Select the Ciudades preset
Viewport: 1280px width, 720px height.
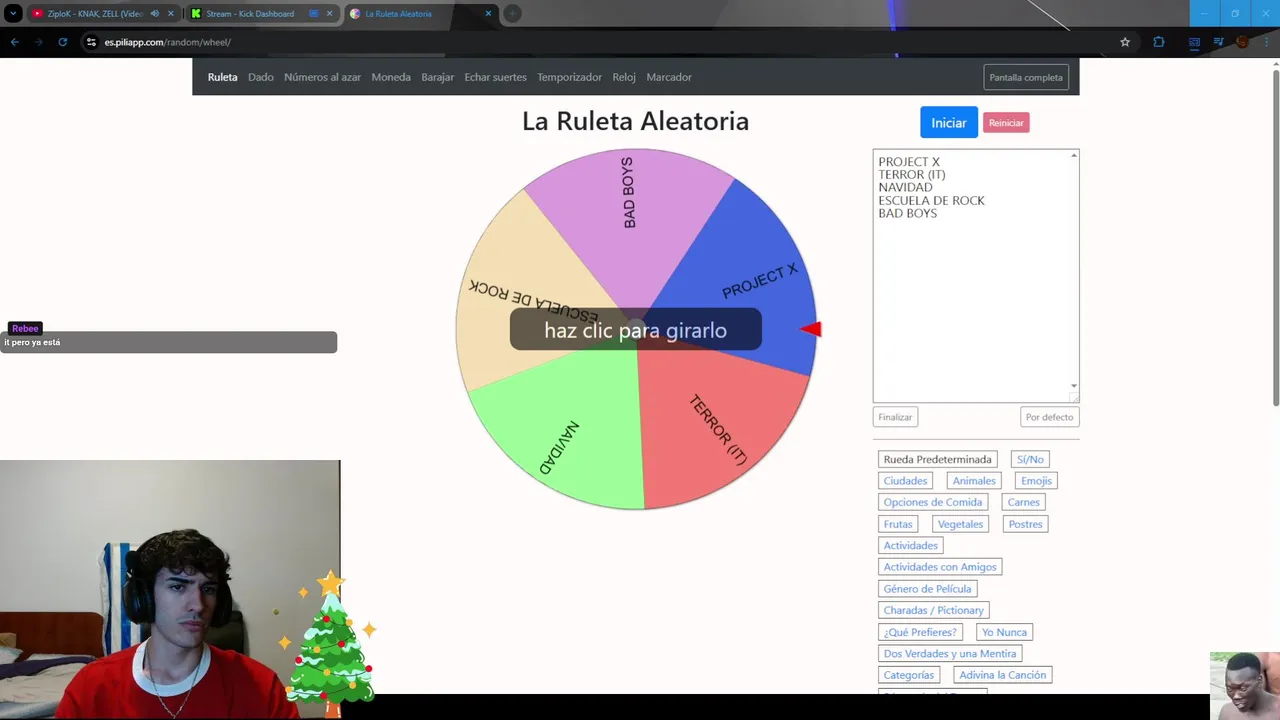point(905,481)
